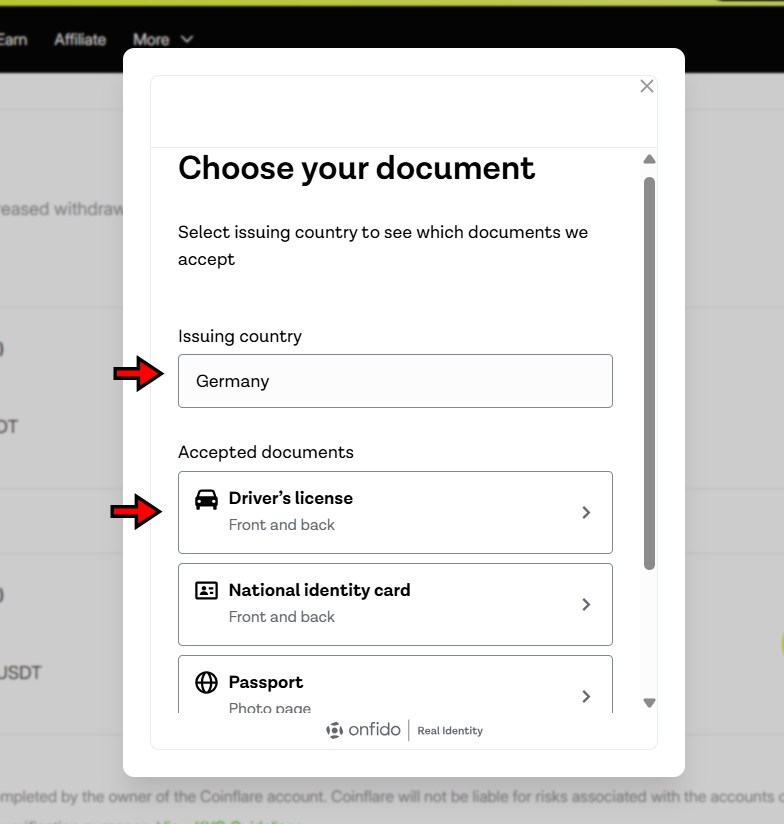784x824 pixels.
Task: Open the Issuing country field showing Germany
Action: (x=395, y=381)
